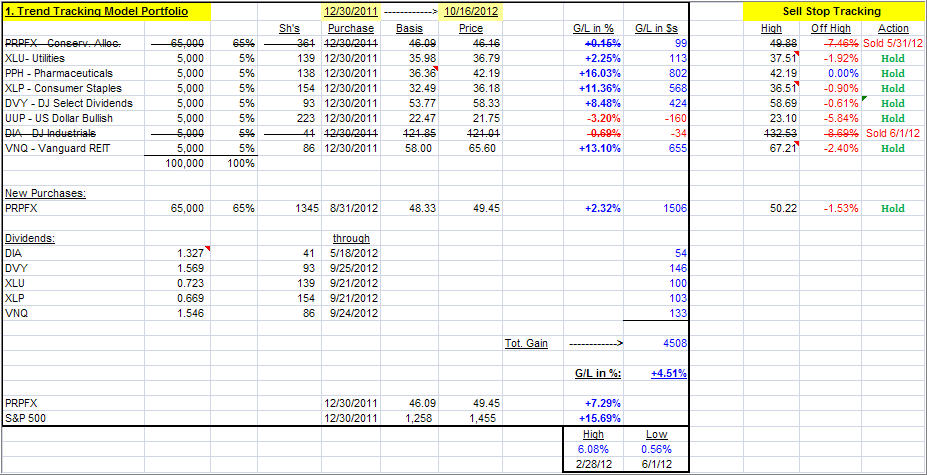Click the UUP off-high value -5.84%

pyautogui.click(x=841, y=118)
